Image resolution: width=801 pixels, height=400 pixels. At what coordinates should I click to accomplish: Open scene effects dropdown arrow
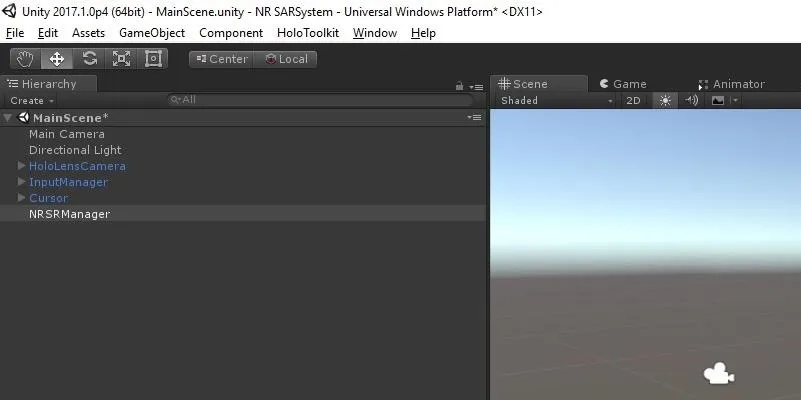click(735, 101)
